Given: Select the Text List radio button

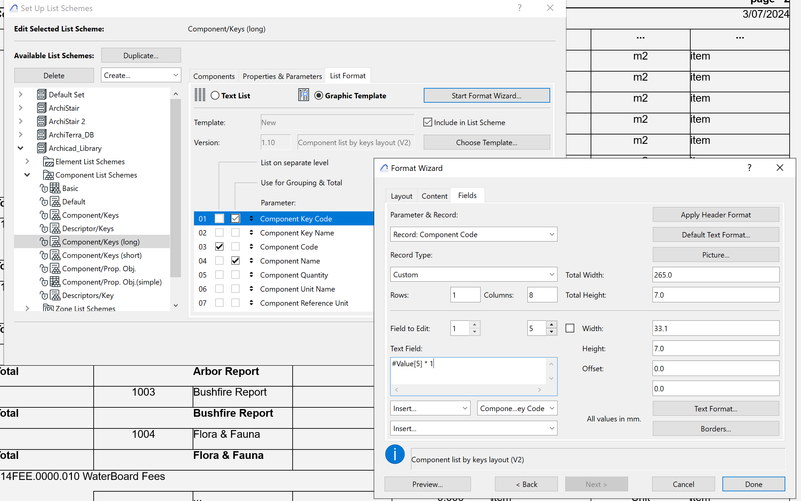Looking at the screenshot, I should coord(215,96).
